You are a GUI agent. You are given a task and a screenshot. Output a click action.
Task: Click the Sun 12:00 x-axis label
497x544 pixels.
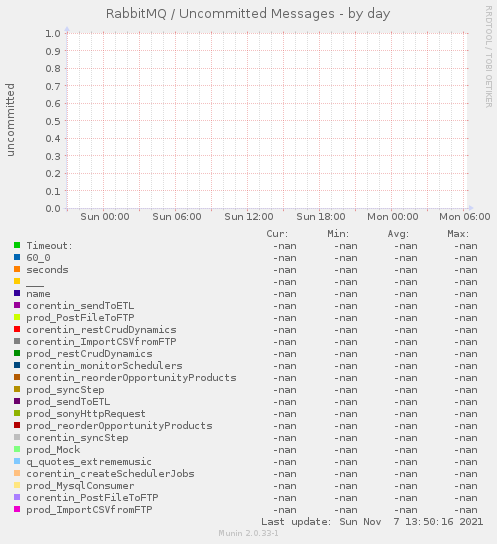pyautogui.click(x=249, y=217)
